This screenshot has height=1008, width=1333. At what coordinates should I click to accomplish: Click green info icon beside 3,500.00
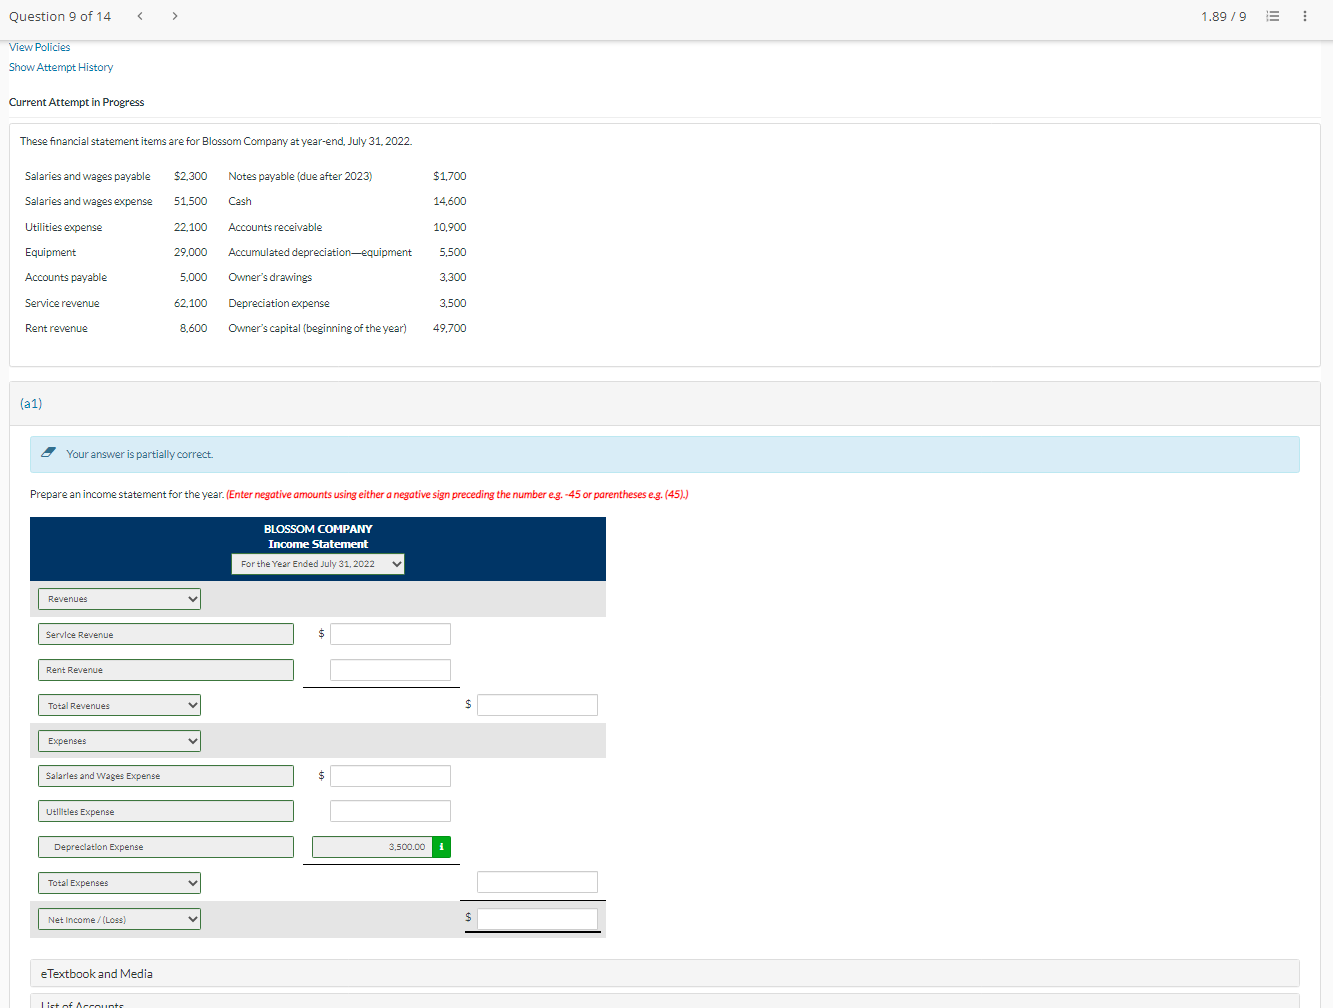[x=441, y=847]
